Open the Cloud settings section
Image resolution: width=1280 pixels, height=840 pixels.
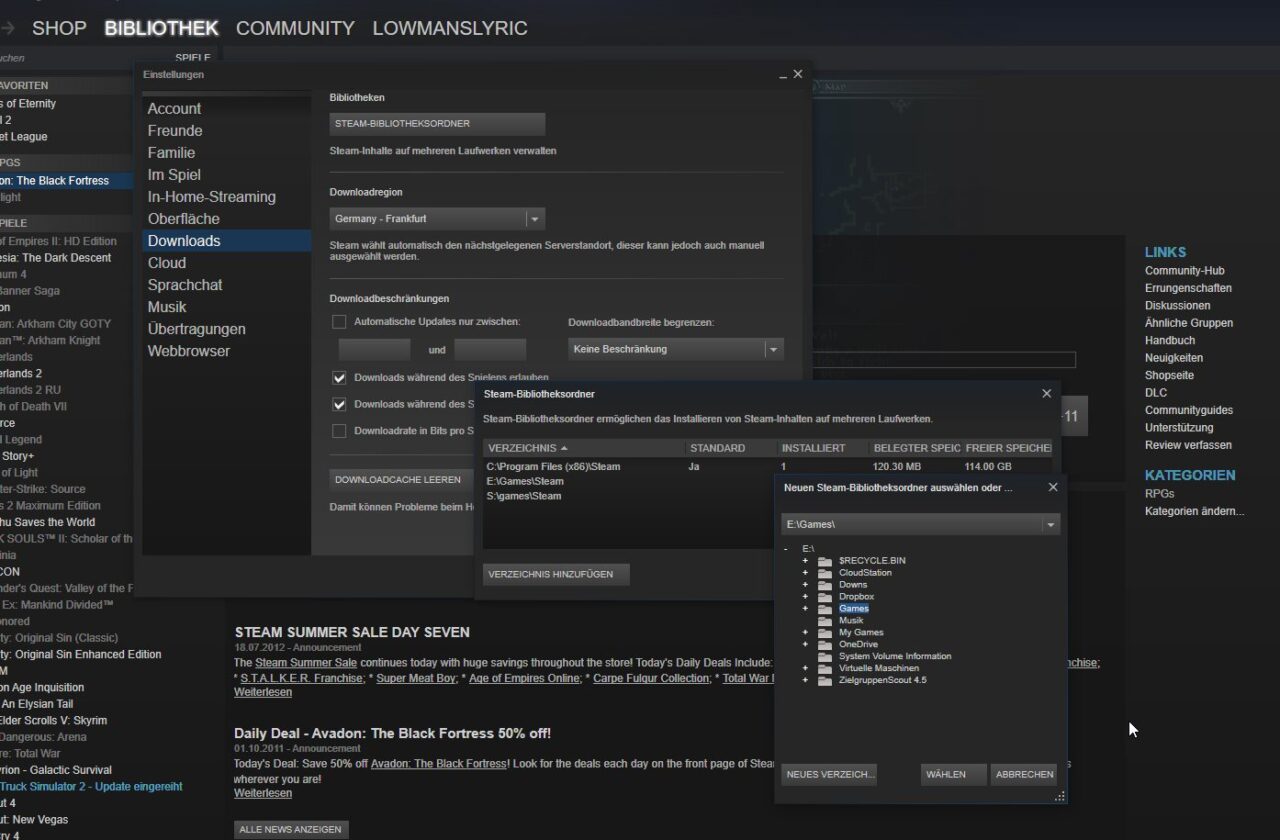pyautogui.click(x=167, y=263)
